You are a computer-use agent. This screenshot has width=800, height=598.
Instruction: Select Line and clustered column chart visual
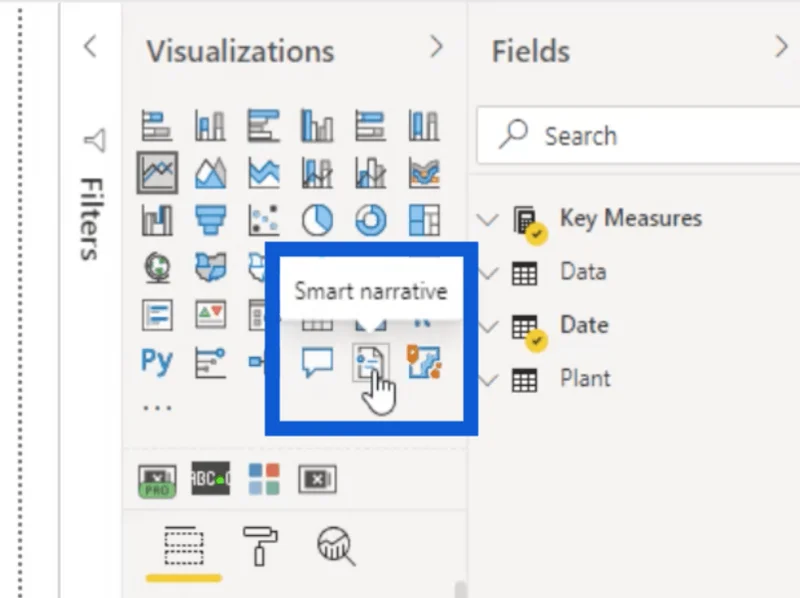[370, 173]
